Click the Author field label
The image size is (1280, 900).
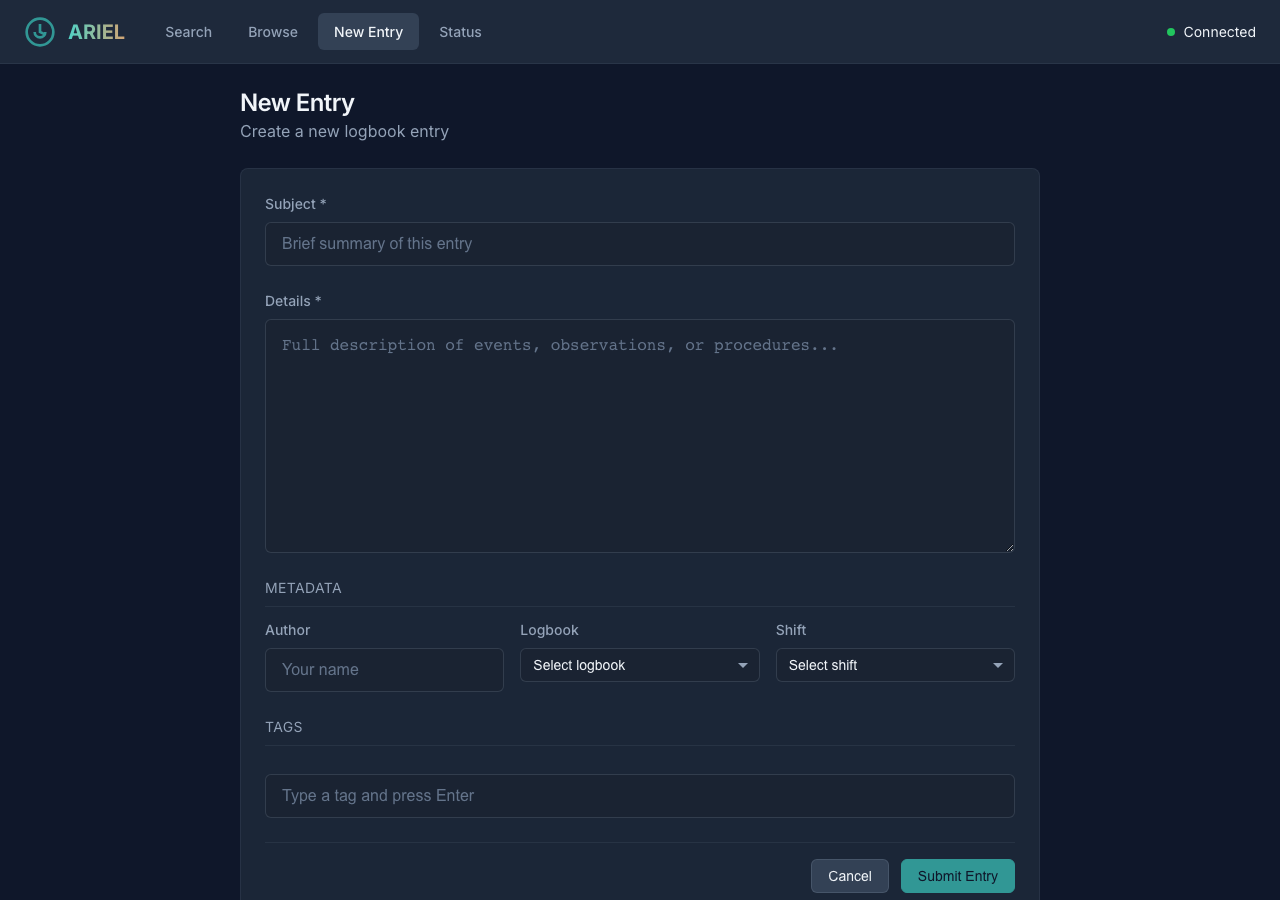[287, 630]
